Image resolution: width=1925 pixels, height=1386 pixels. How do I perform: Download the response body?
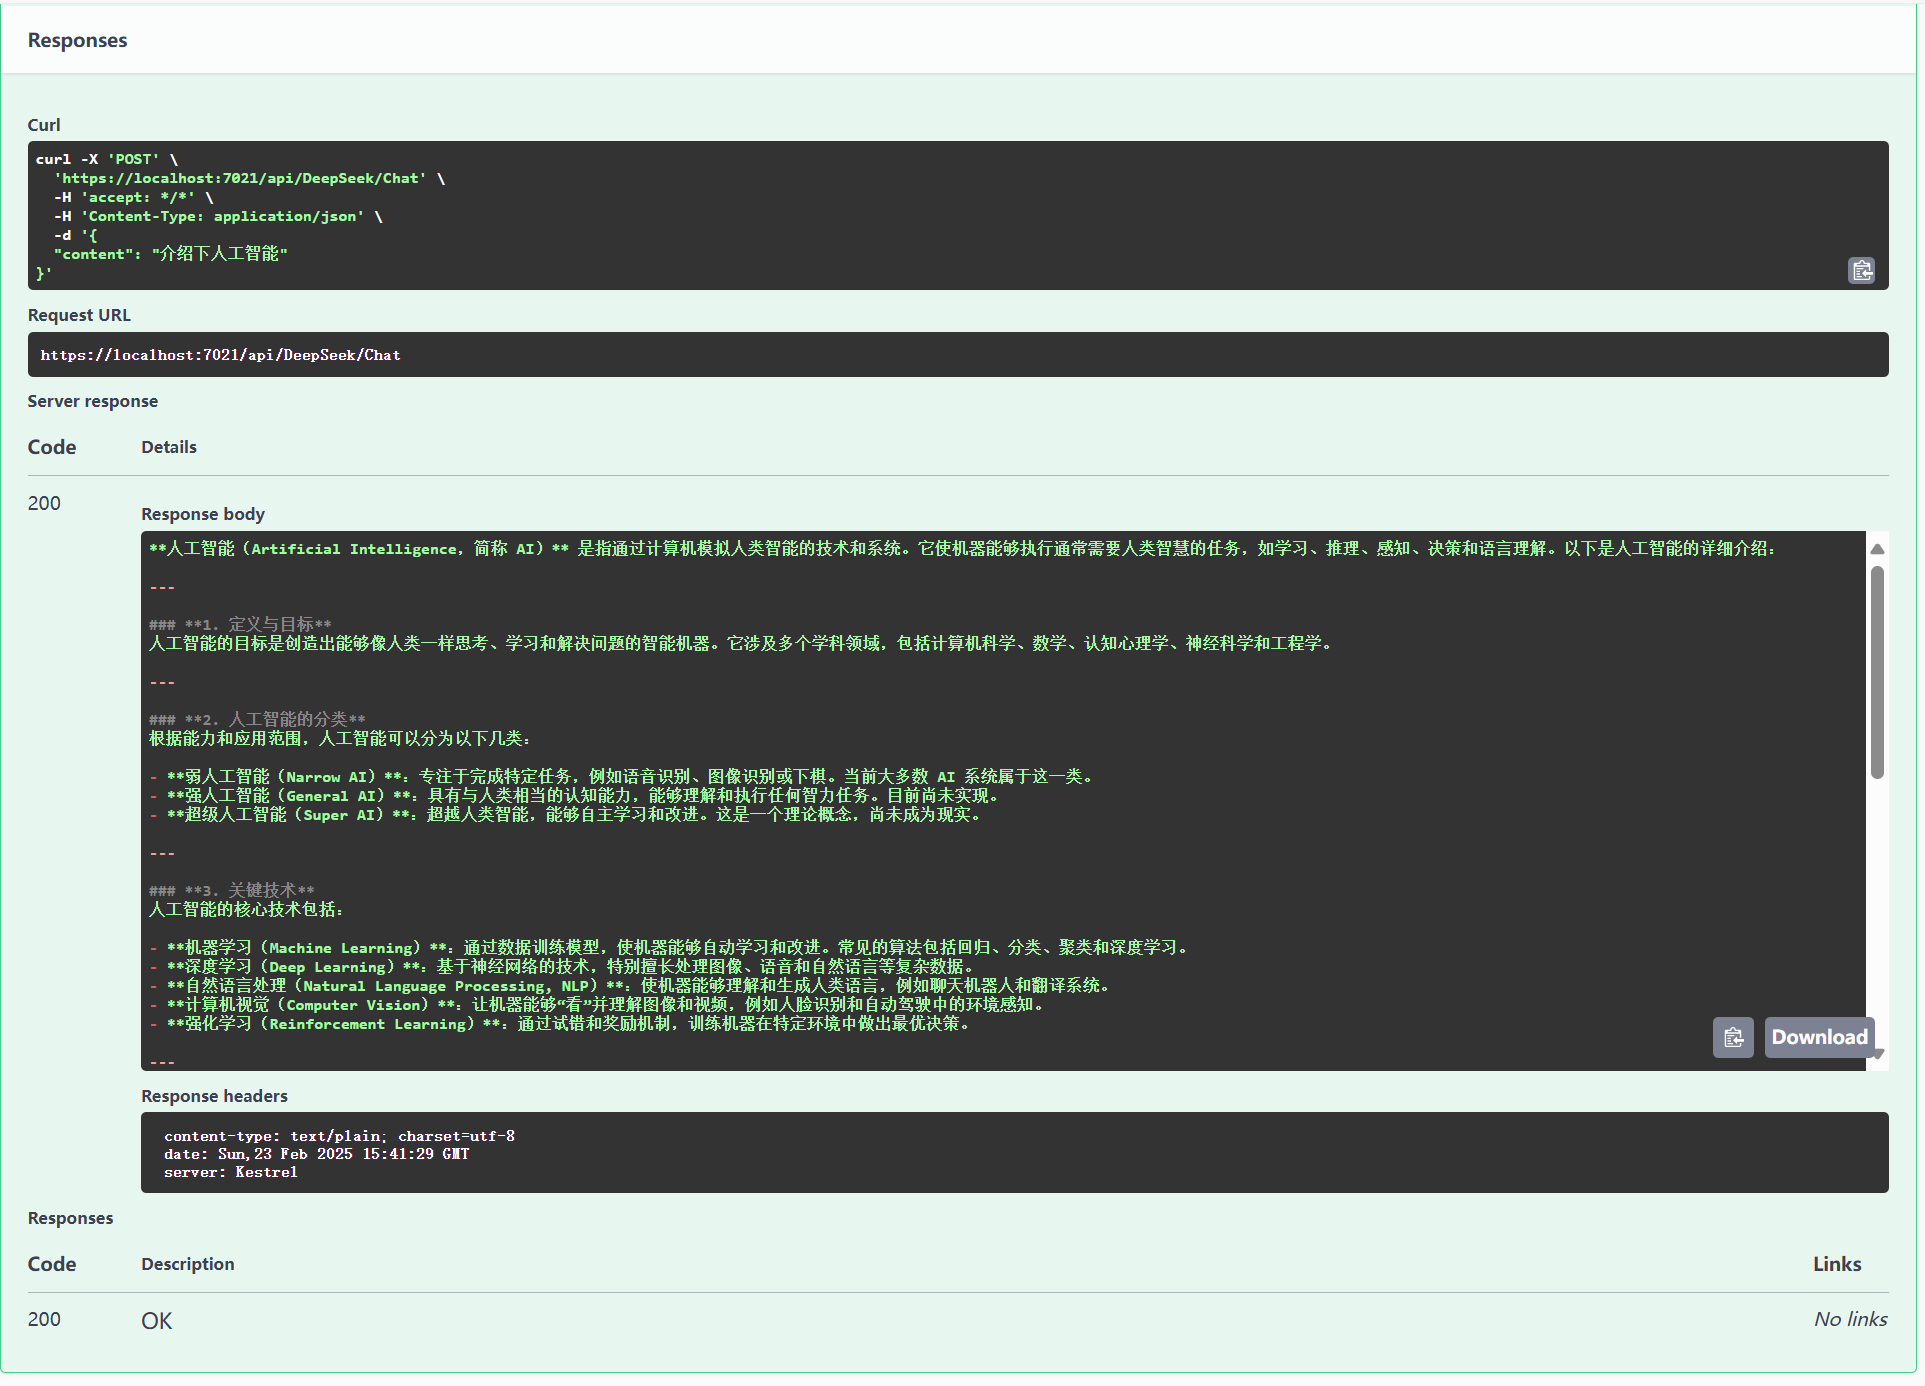[1819, 1038]
